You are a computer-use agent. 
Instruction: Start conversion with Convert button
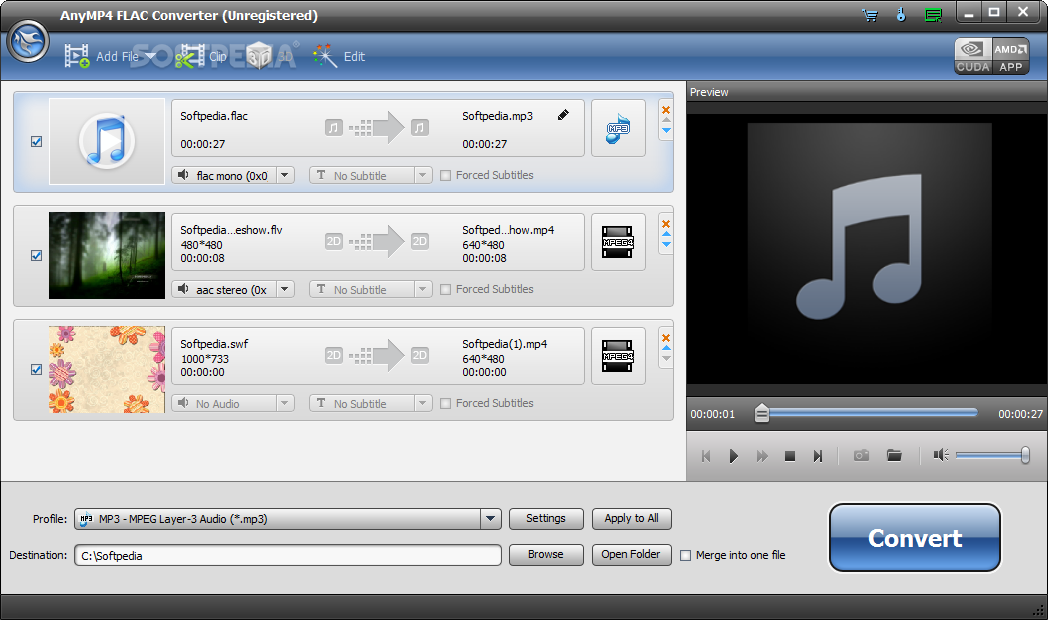[x=915, y=538]
